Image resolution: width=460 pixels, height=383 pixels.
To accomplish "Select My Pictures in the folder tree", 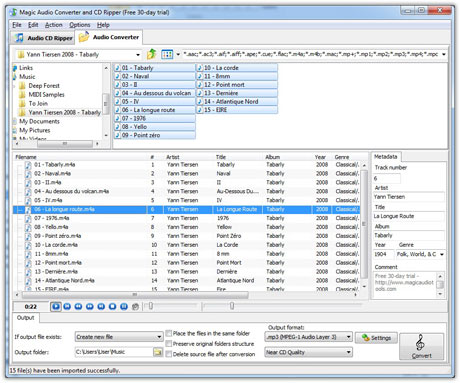I will coord(34,130).
